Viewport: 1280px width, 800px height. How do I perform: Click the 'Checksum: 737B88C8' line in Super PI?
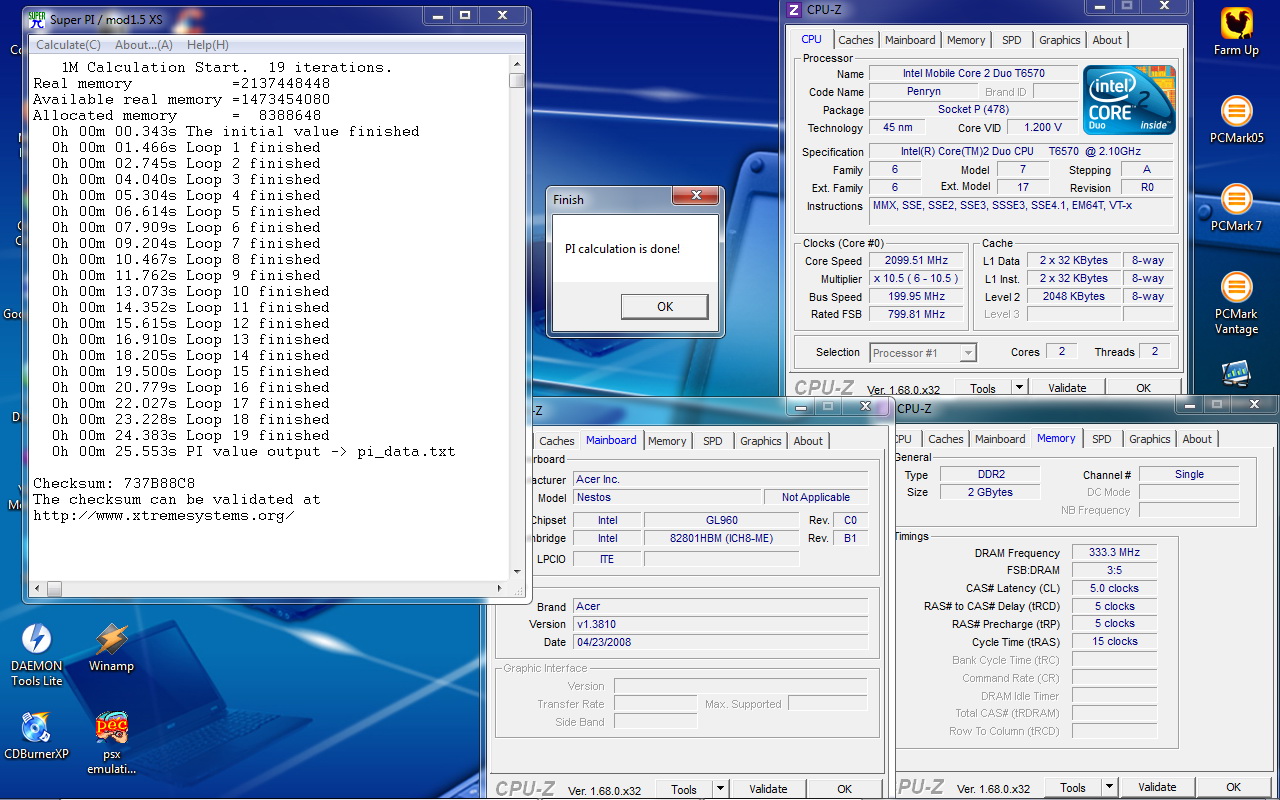[114, 483]
